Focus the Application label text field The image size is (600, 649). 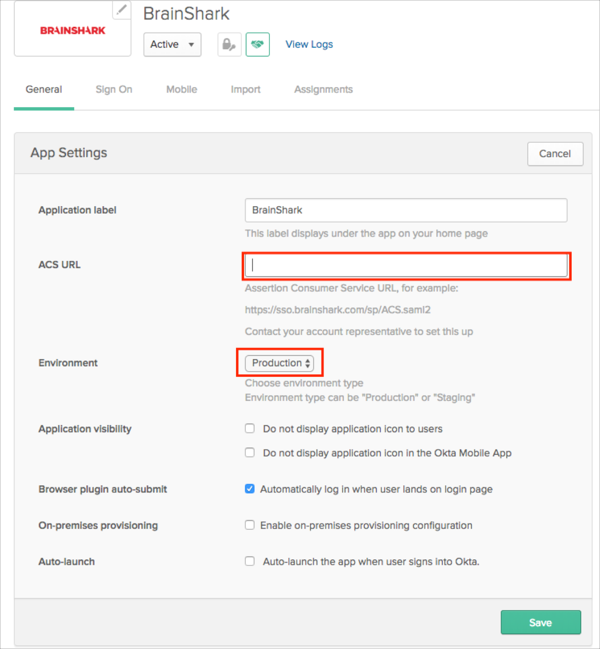pyautogui.click(x=406, y=210)
